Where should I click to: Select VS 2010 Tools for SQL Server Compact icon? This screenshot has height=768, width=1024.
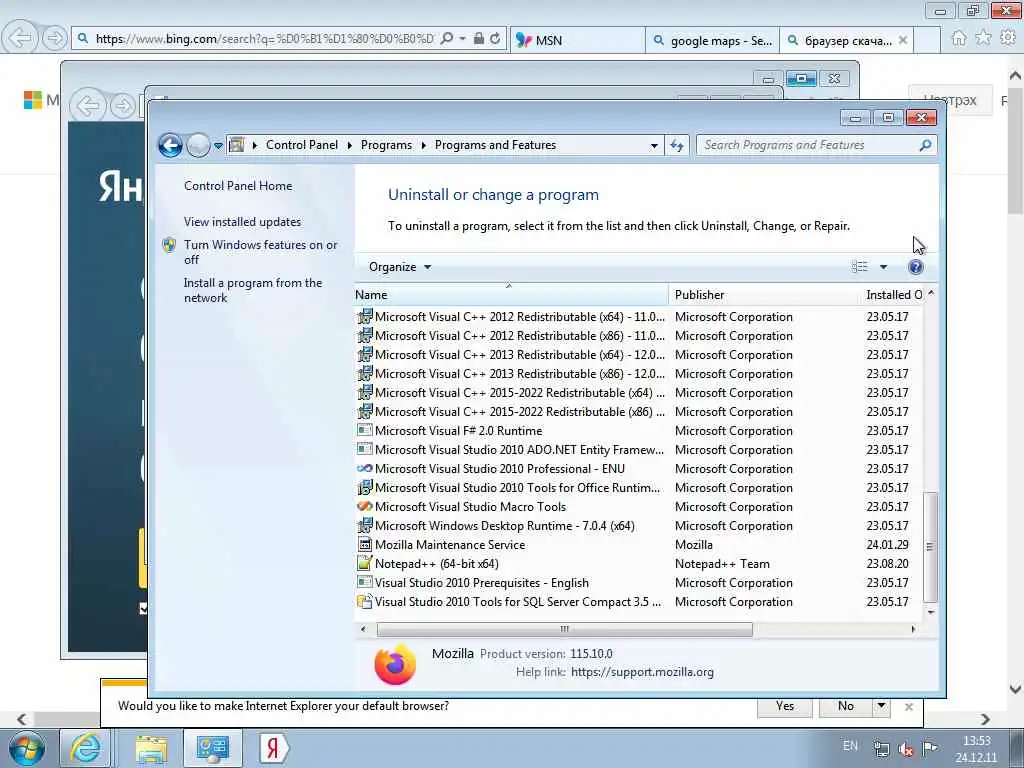(364, 601)
